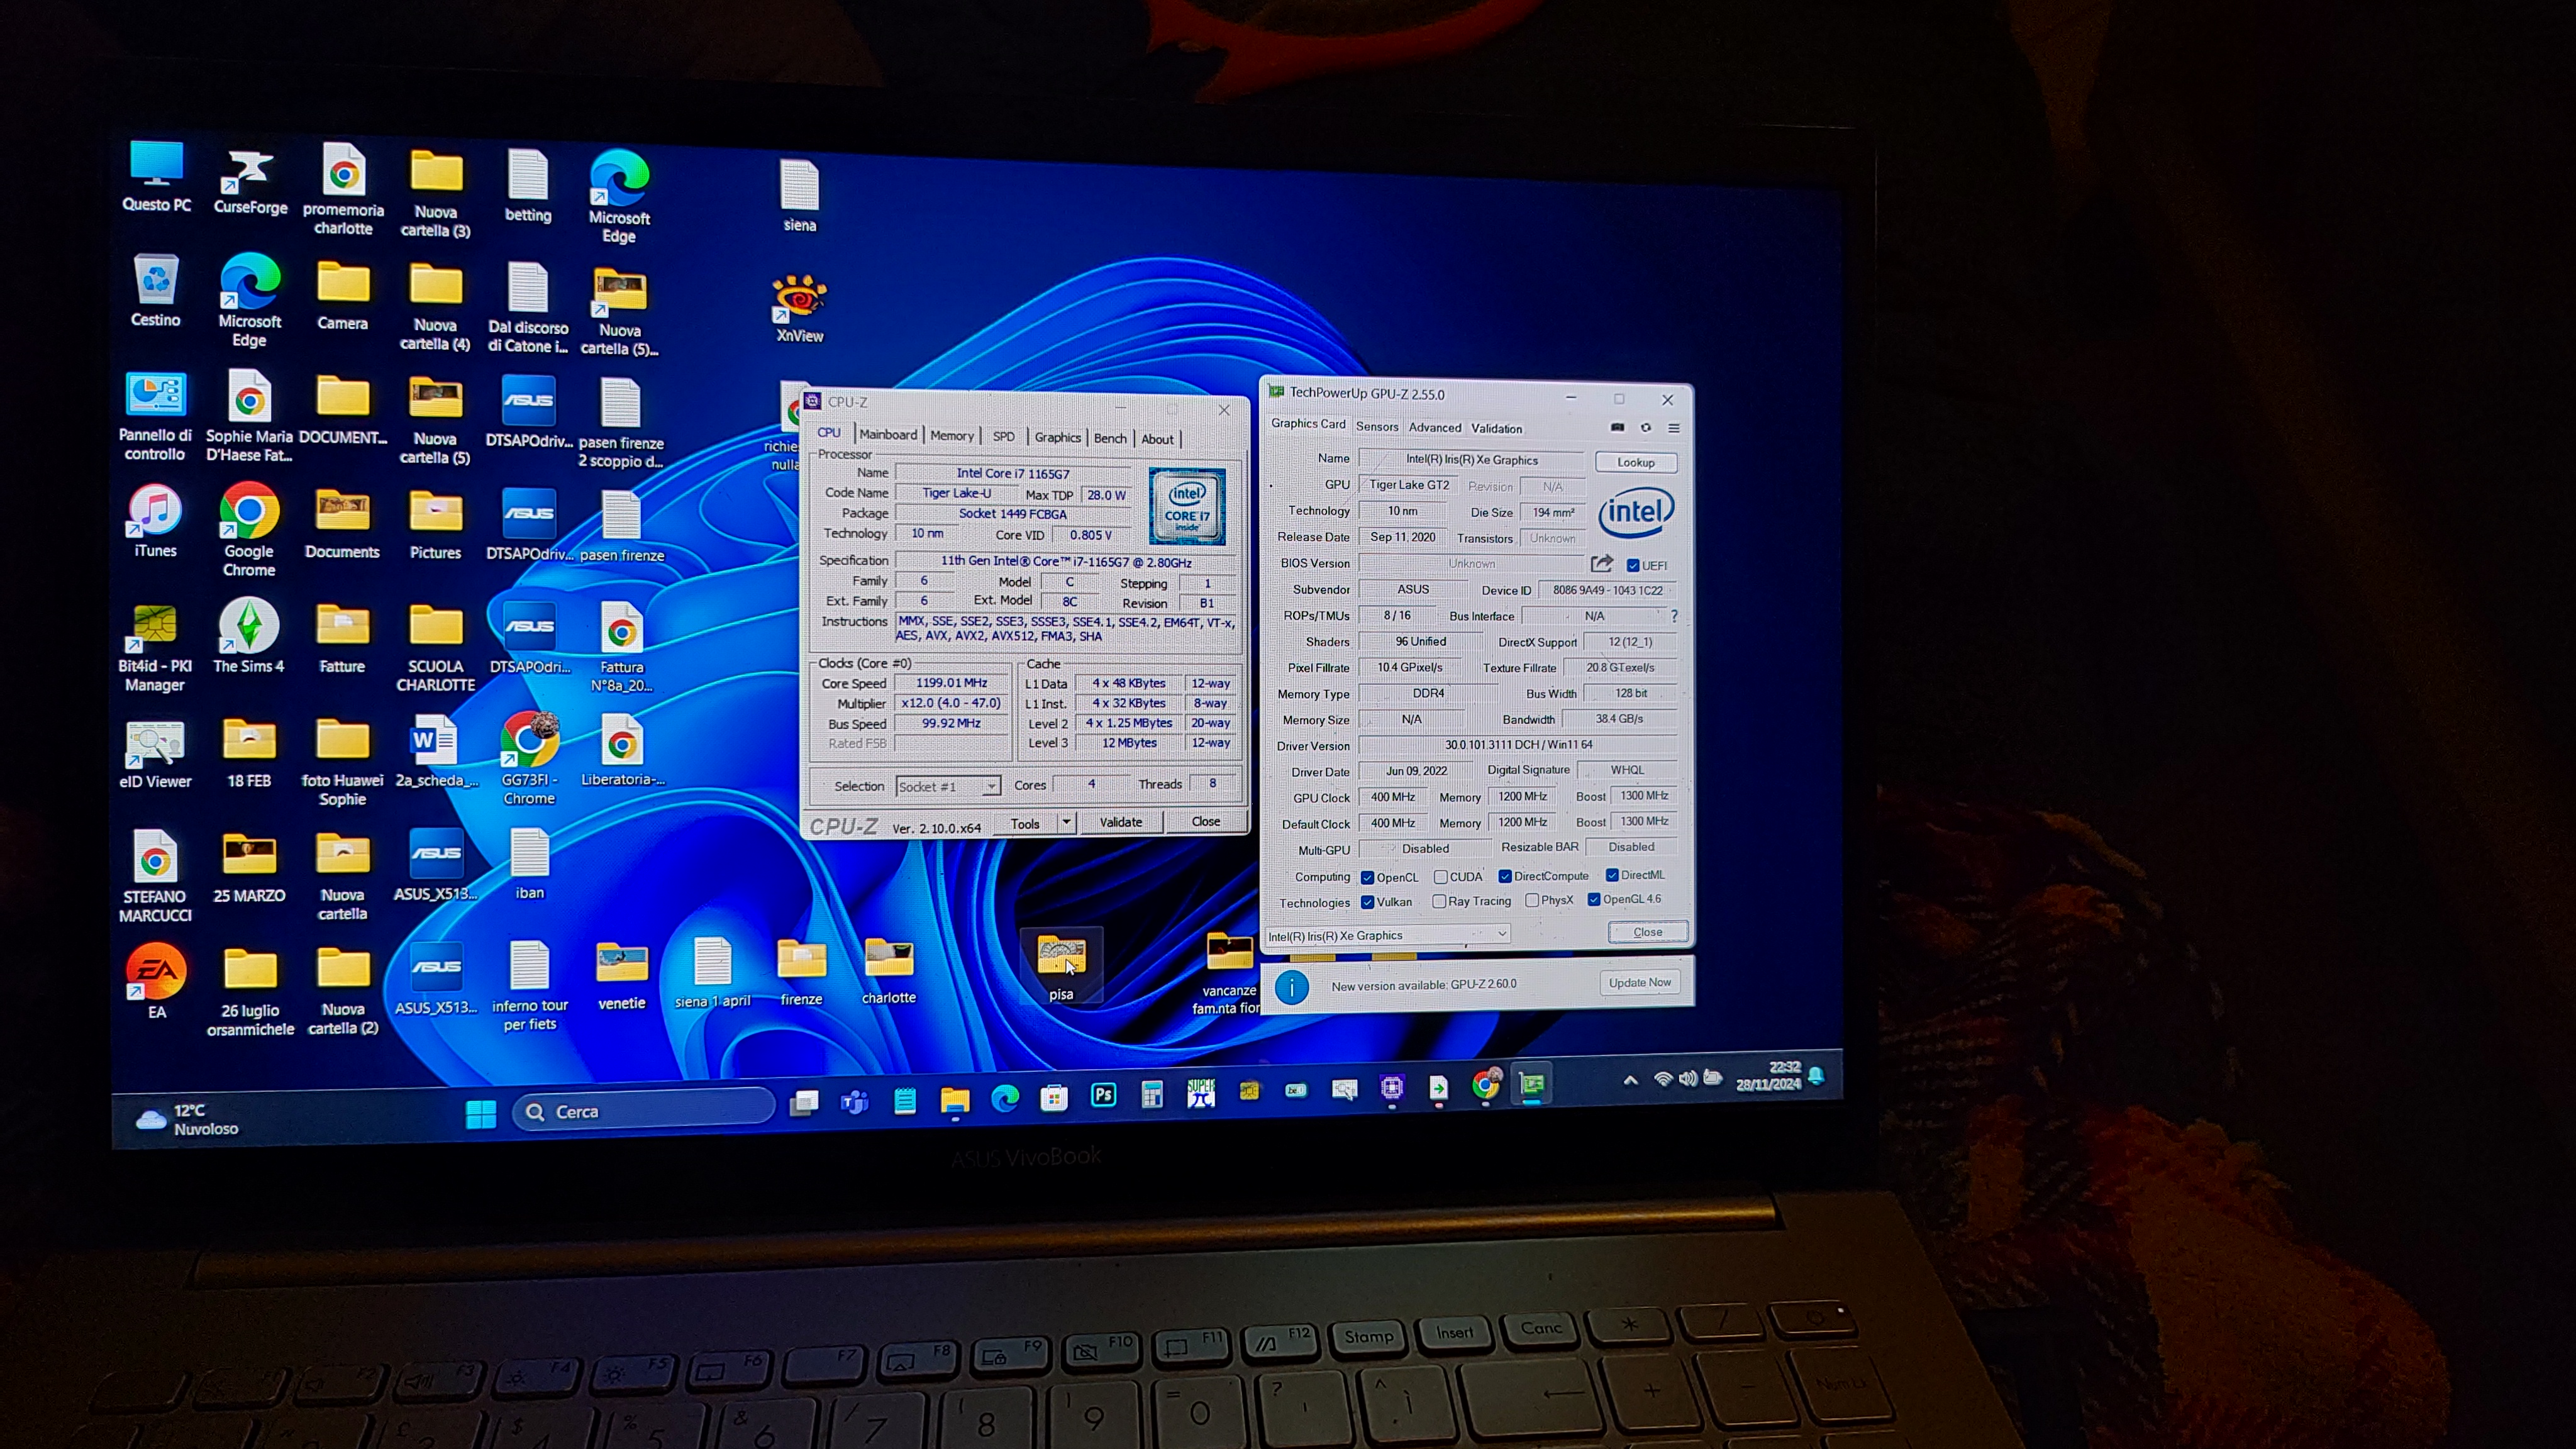Screen dimensions: 2576x1449
Task: Switch to the Sensors tab in GPU-Z
Action: 1377,427
